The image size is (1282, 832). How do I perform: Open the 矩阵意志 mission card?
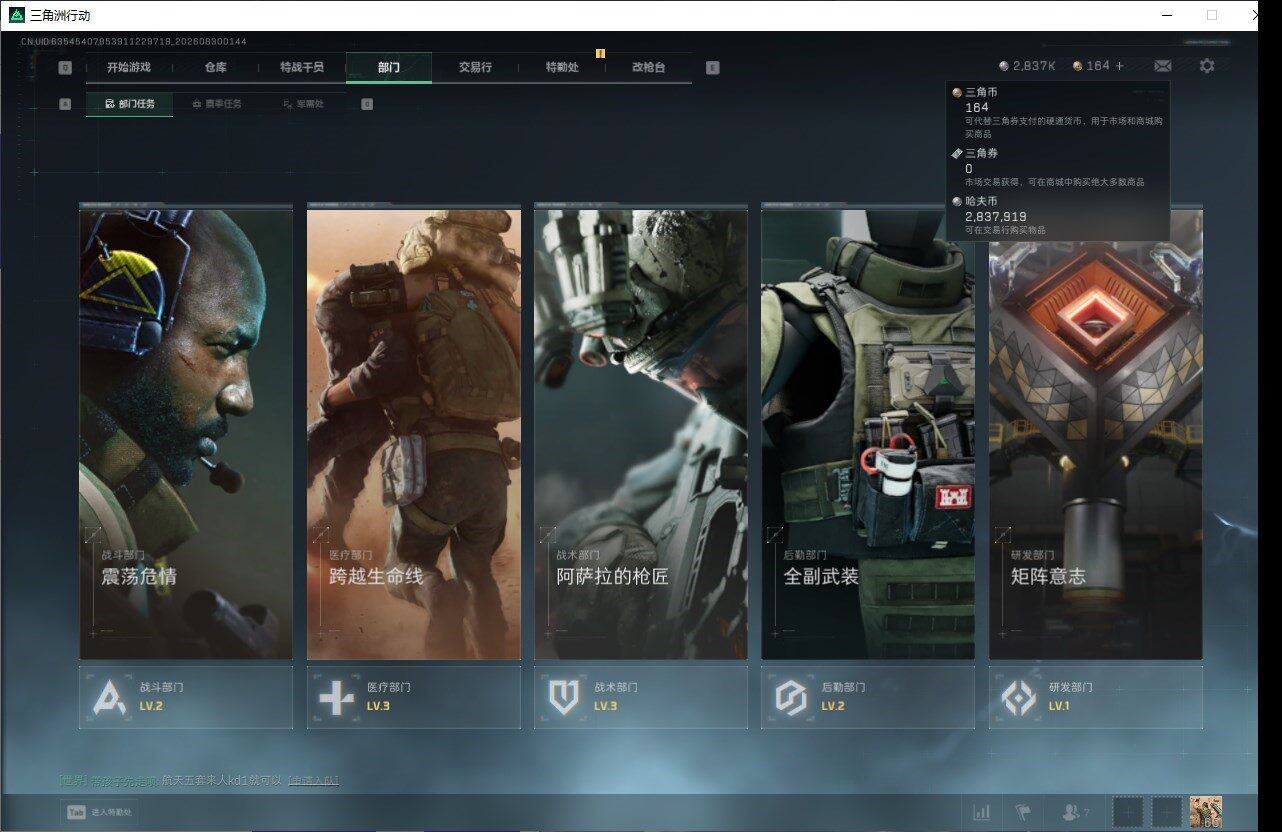tap(1096, 434)
